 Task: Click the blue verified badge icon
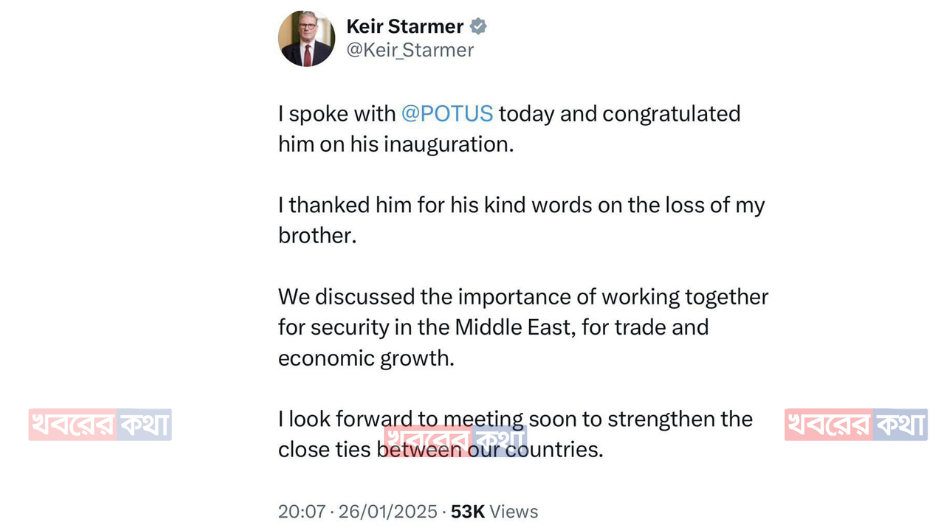click(479, 27)
